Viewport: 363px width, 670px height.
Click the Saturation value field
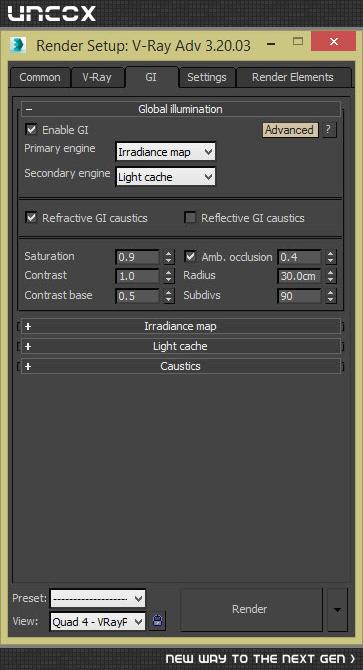coord(138,258)
